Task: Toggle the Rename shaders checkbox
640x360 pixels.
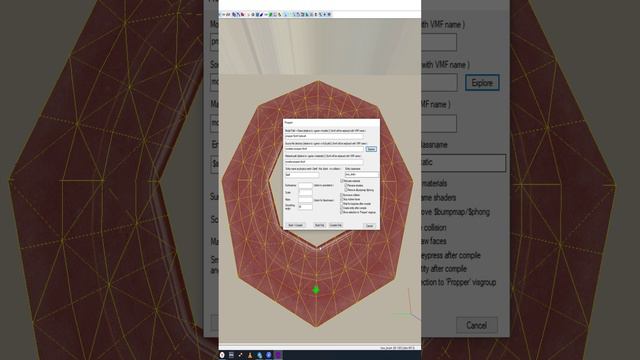Action: (346, 185)
